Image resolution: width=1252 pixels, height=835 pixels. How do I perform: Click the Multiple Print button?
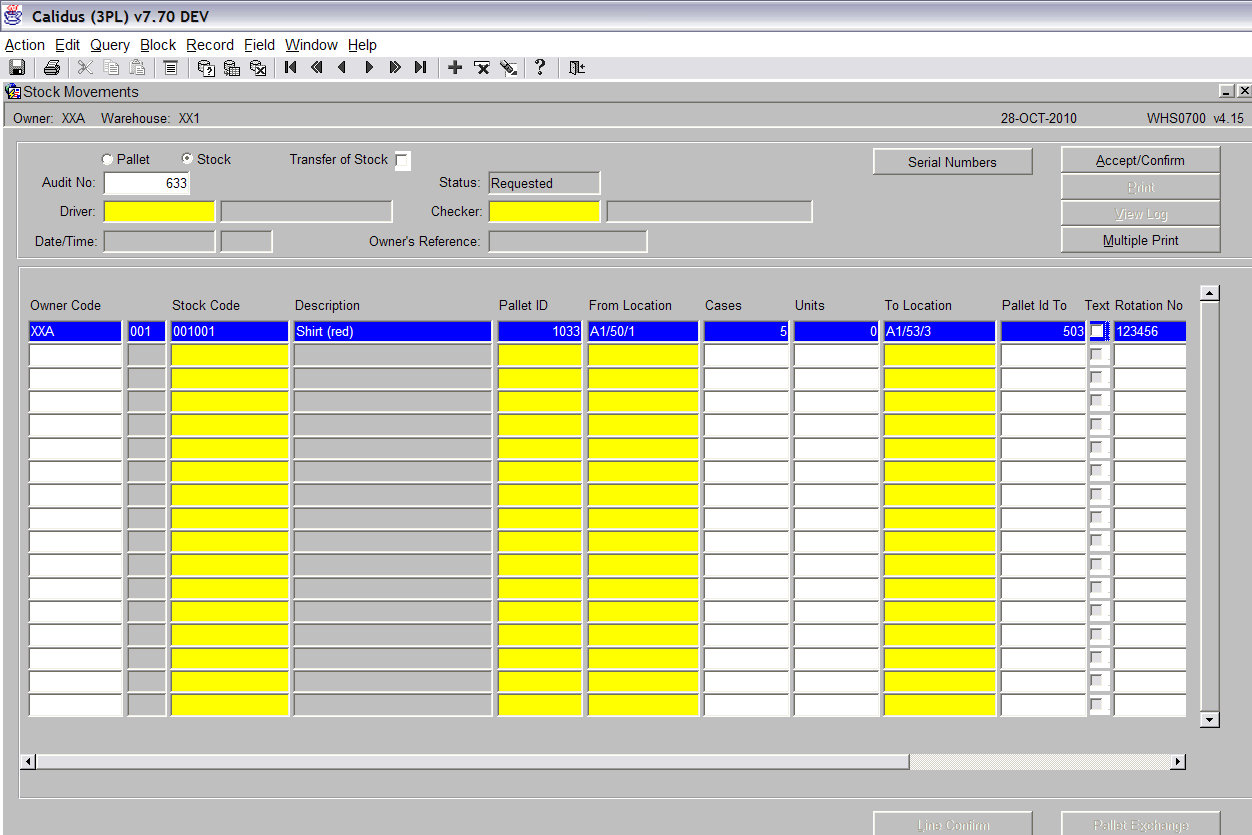(1140, 240)
